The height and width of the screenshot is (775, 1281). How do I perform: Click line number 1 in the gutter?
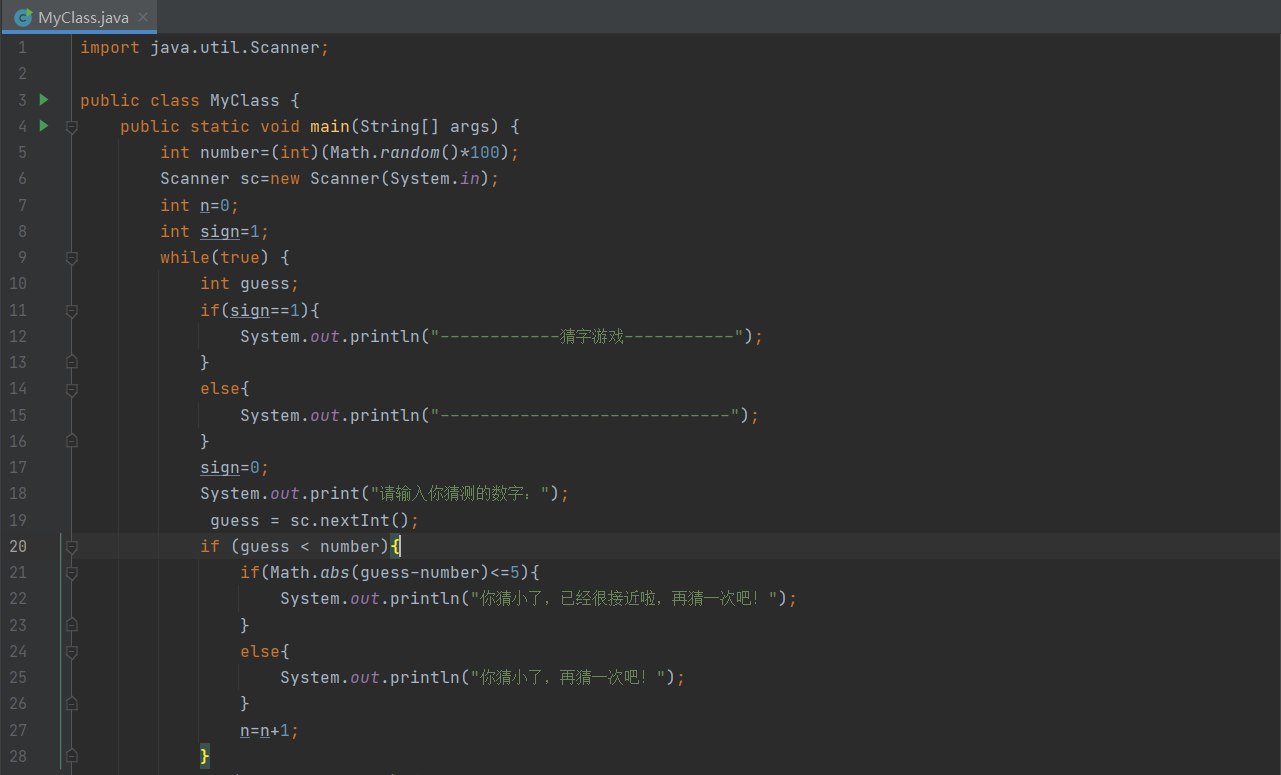click(22, 48)
